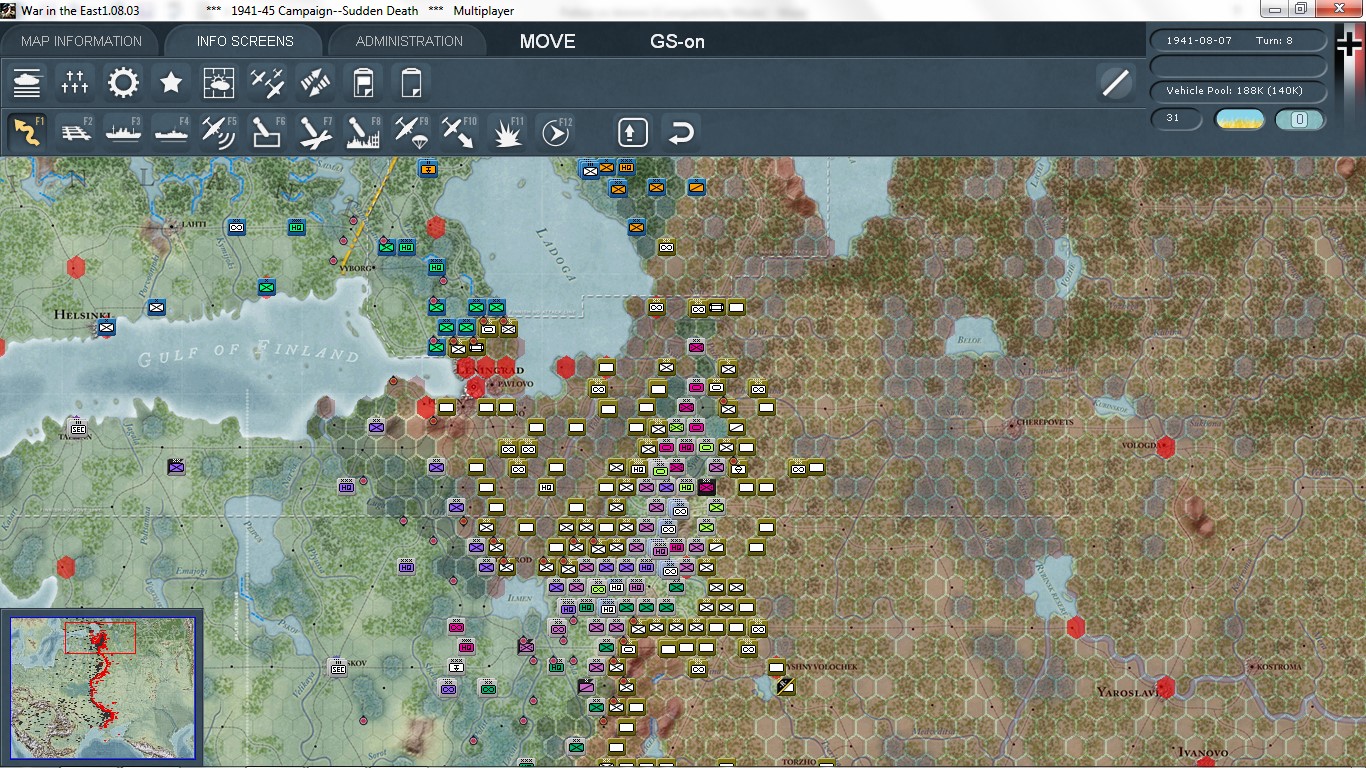1366x768 pixels.
Task: Open the MAP INFORMATION menu
Action: pos(80,41)
